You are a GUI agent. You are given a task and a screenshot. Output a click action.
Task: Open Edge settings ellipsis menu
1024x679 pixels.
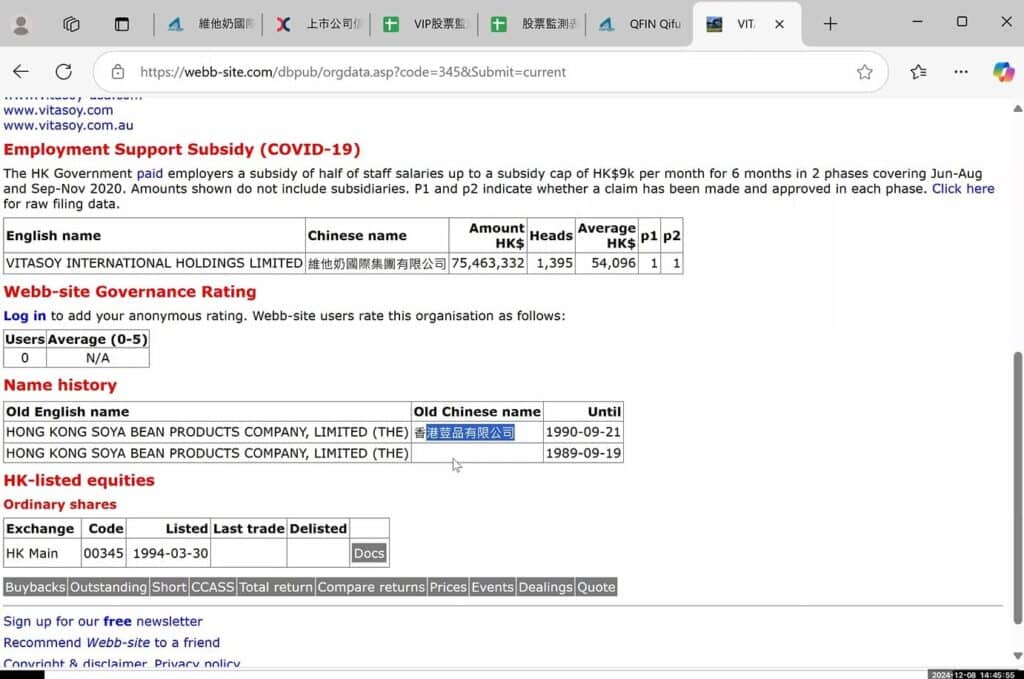[961, 72]
